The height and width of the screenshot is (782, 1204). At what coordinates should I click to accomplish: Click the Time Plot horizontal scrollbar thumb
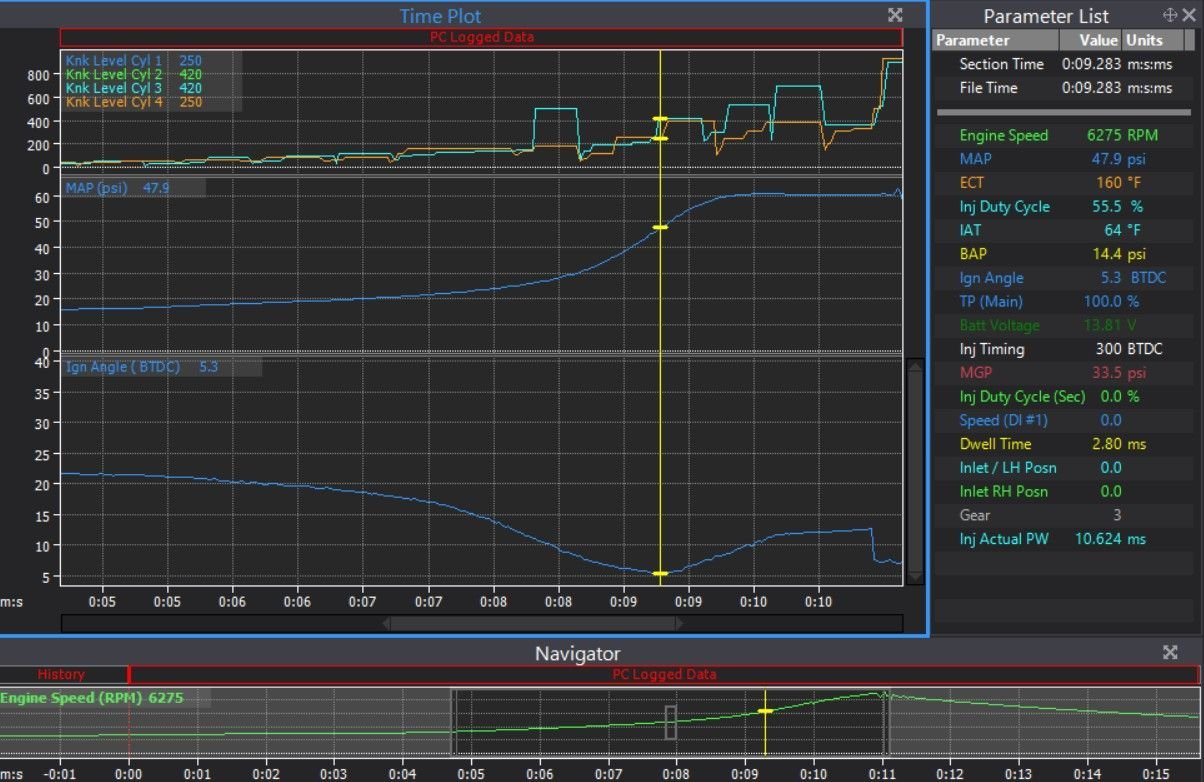[532, 623]
